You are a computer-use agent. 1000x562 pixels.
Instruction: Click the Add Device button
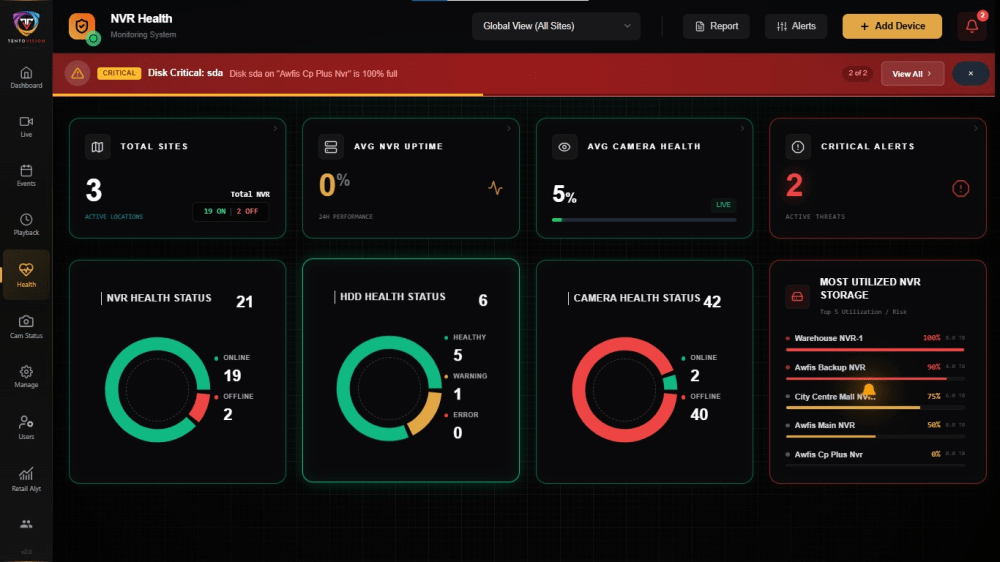tap(892, 26)
